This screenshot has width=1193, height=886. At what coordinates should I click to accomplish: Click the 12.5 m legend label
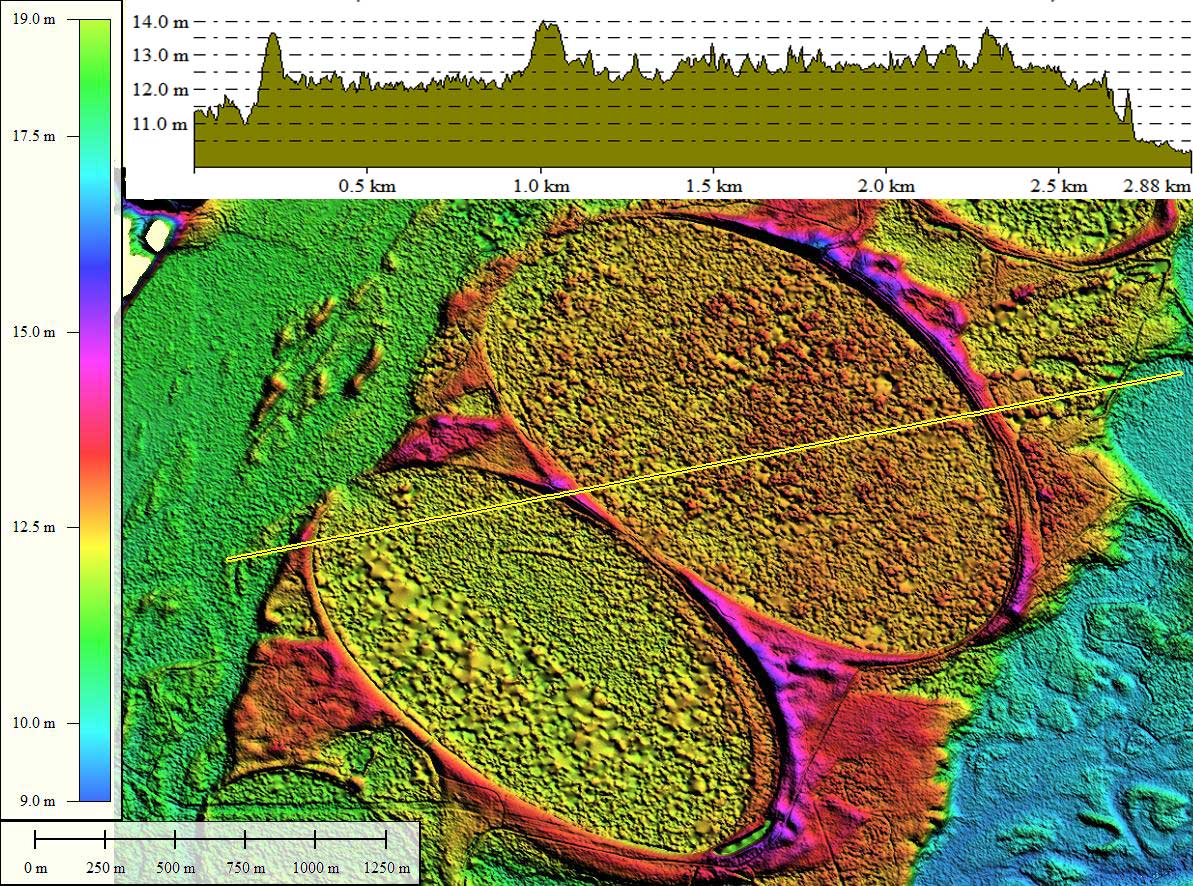pos(34,527)
